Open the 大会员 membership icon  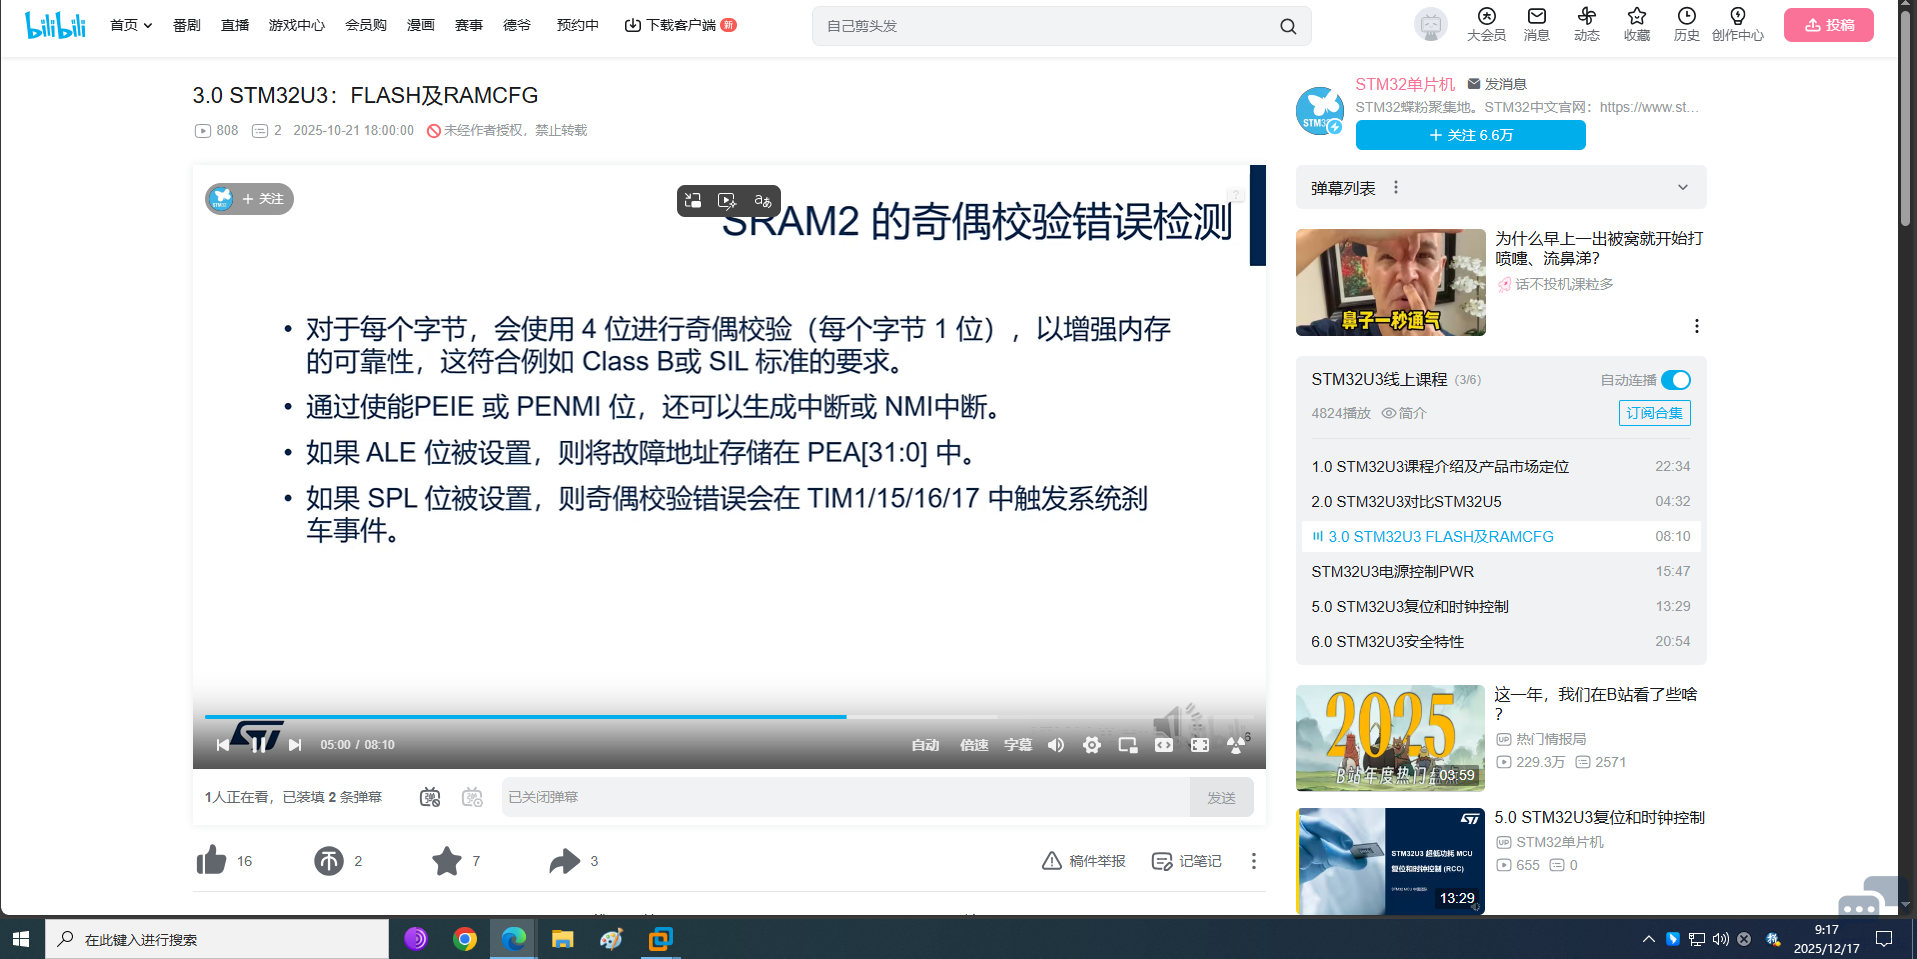coord(1486,25)
